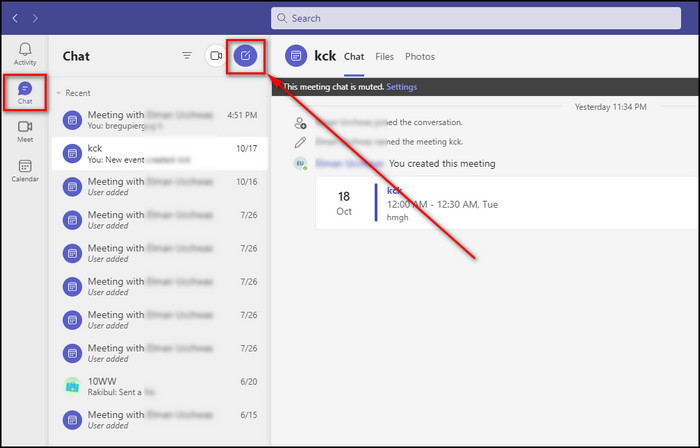The image size is (700, 448).
Task: Click the renamed meeting pencil icon
Action: [x=300, y=142]
